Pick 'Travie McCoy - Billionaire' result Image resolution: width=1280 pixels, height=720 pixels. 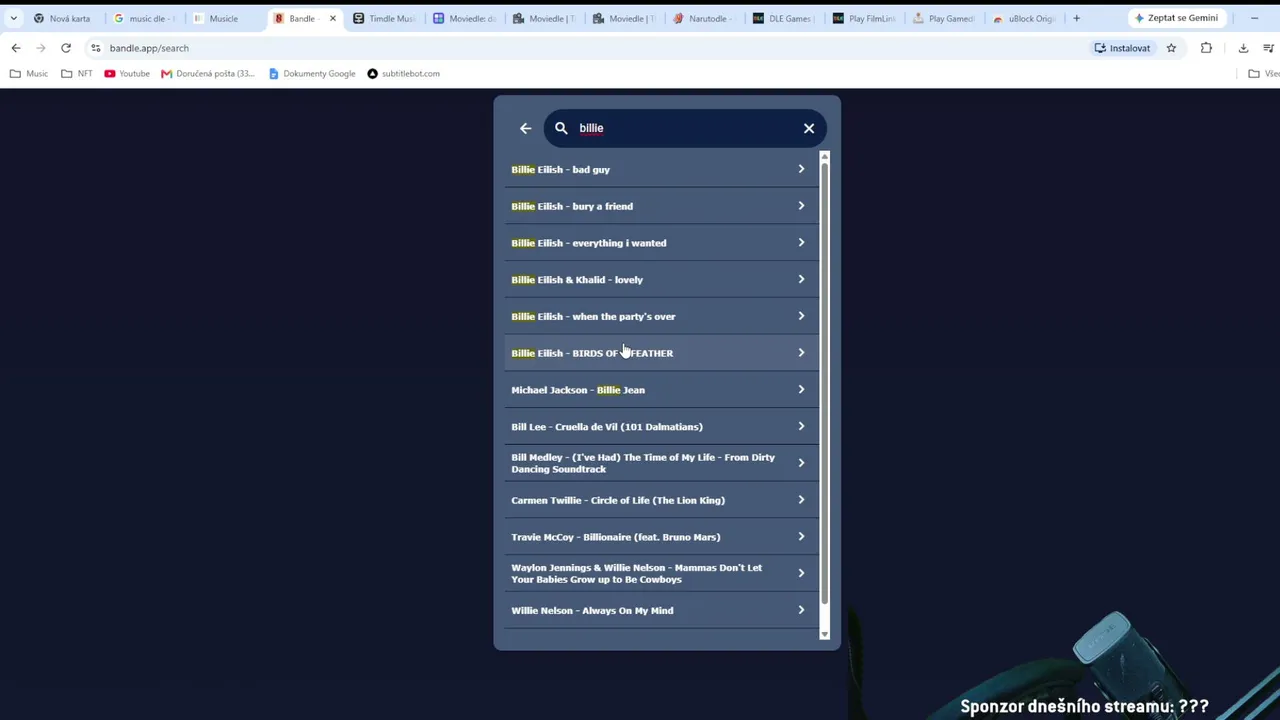[661, 537]
